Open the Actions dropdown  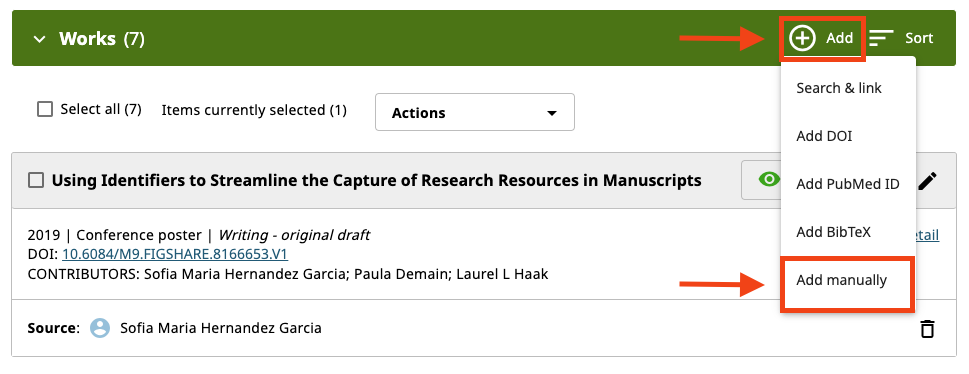tap(475, 113)
